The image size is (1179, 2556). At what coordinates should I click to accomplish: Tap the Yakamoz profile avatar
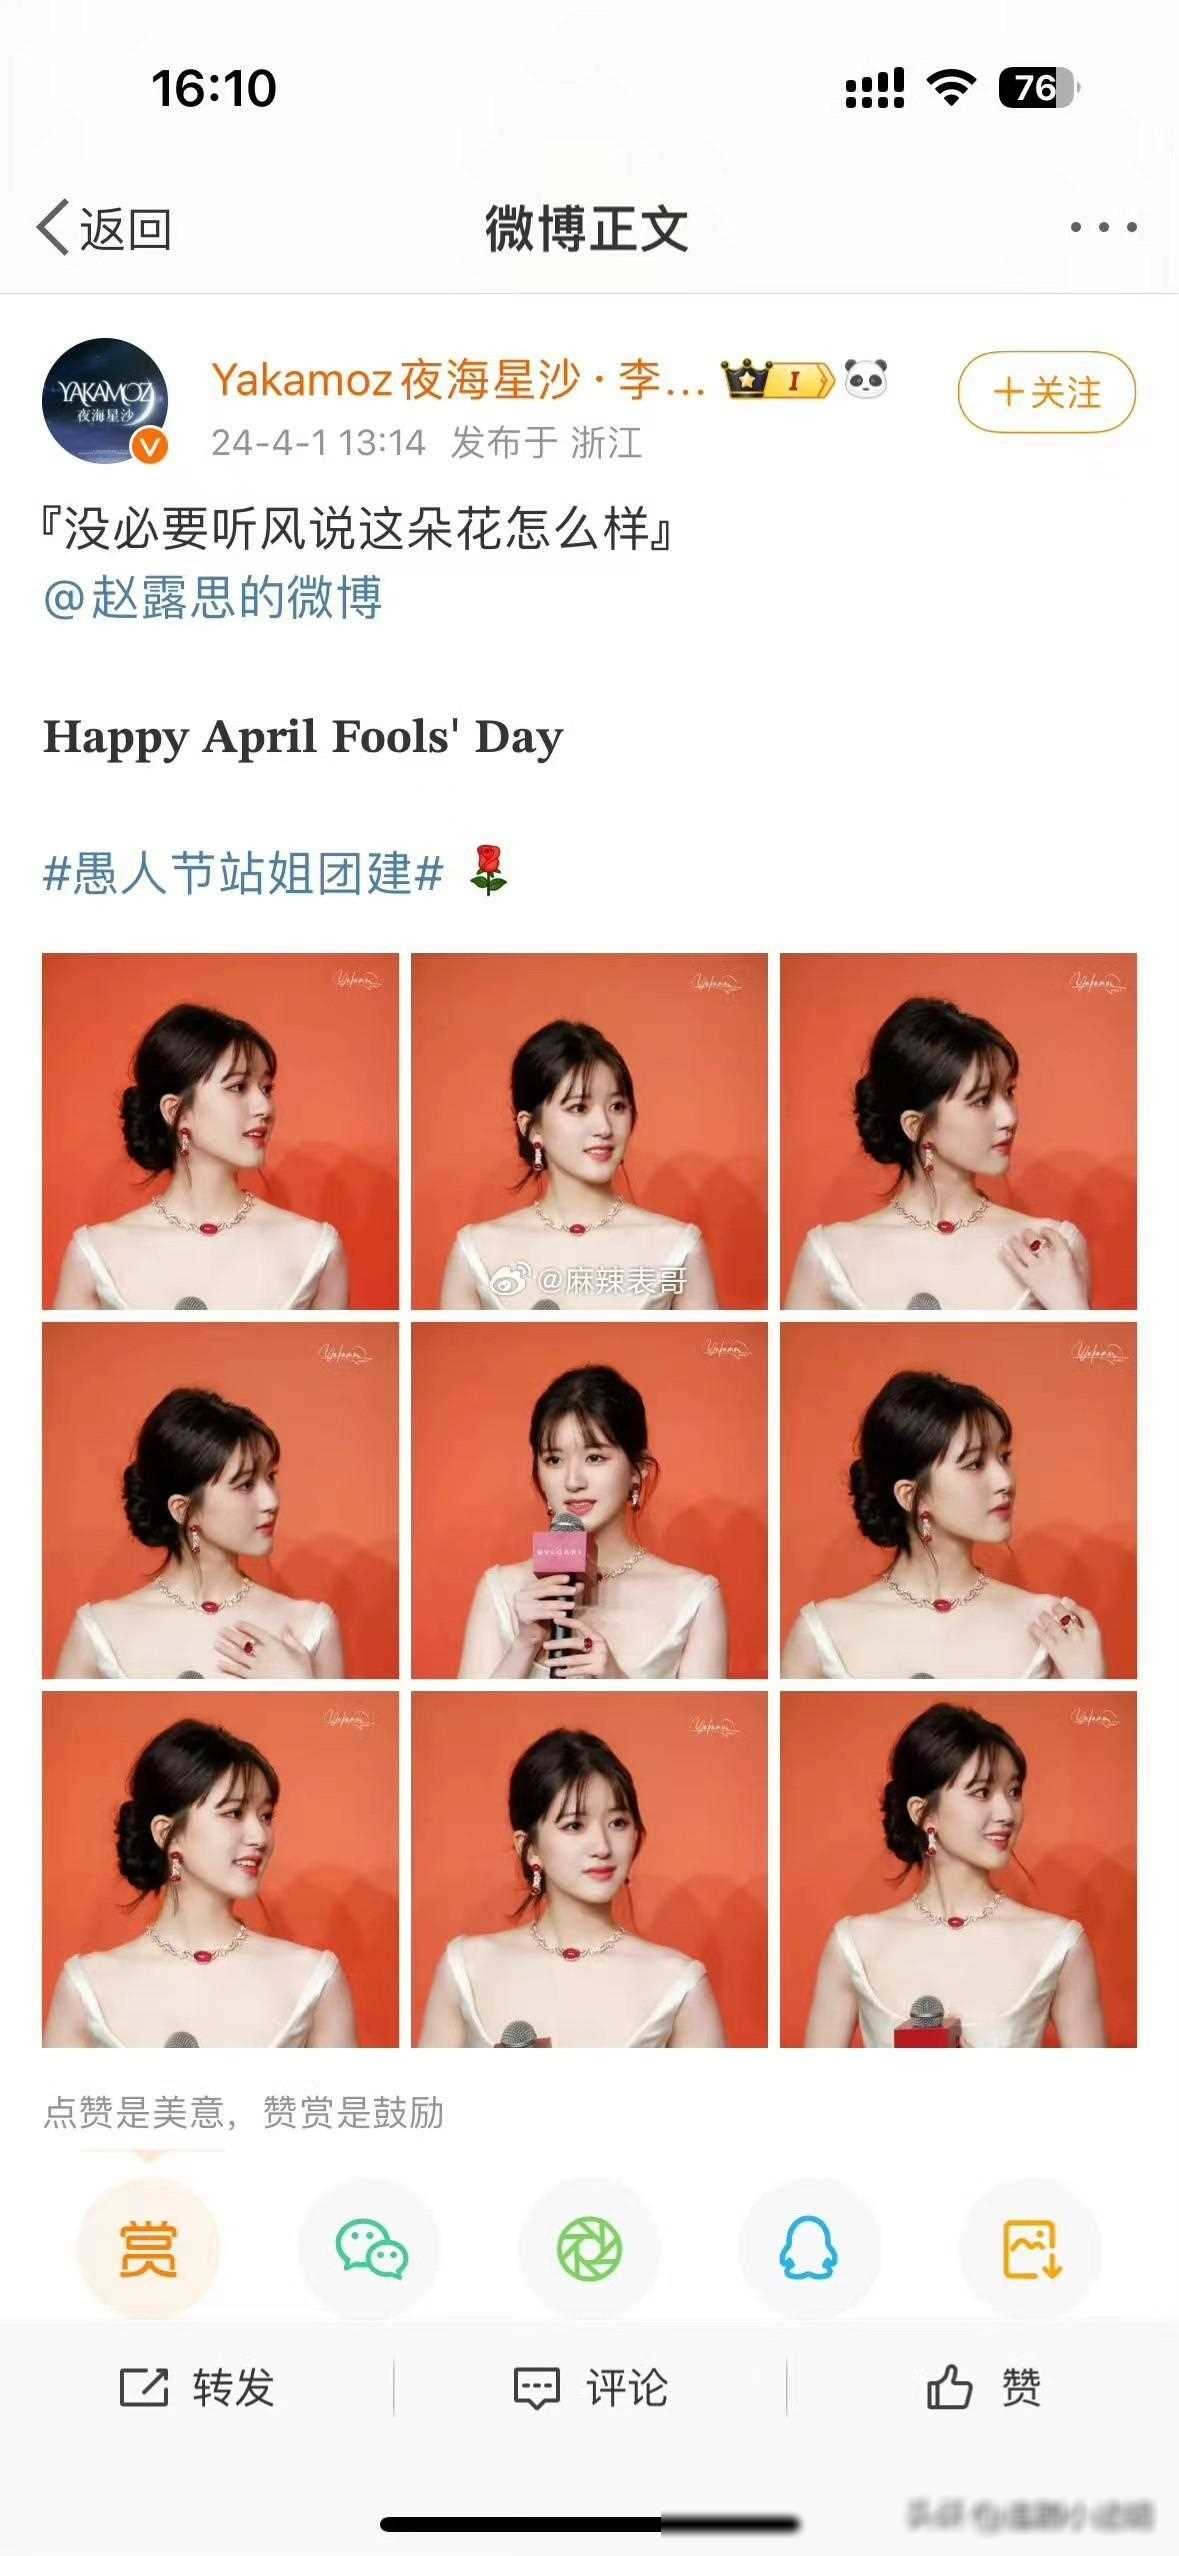(x=105, y=401)
